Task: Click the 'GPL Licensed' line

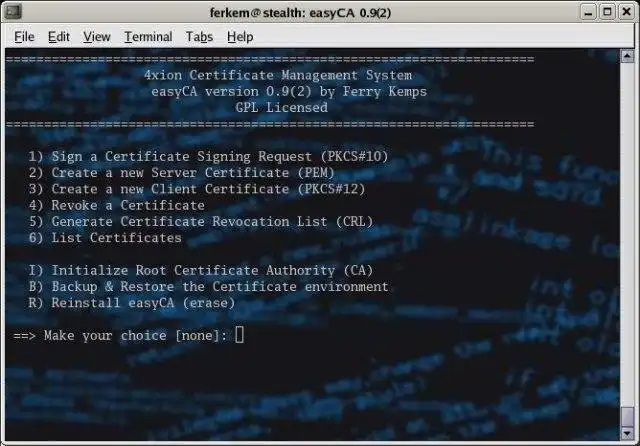Action: (x=282, y=107)
